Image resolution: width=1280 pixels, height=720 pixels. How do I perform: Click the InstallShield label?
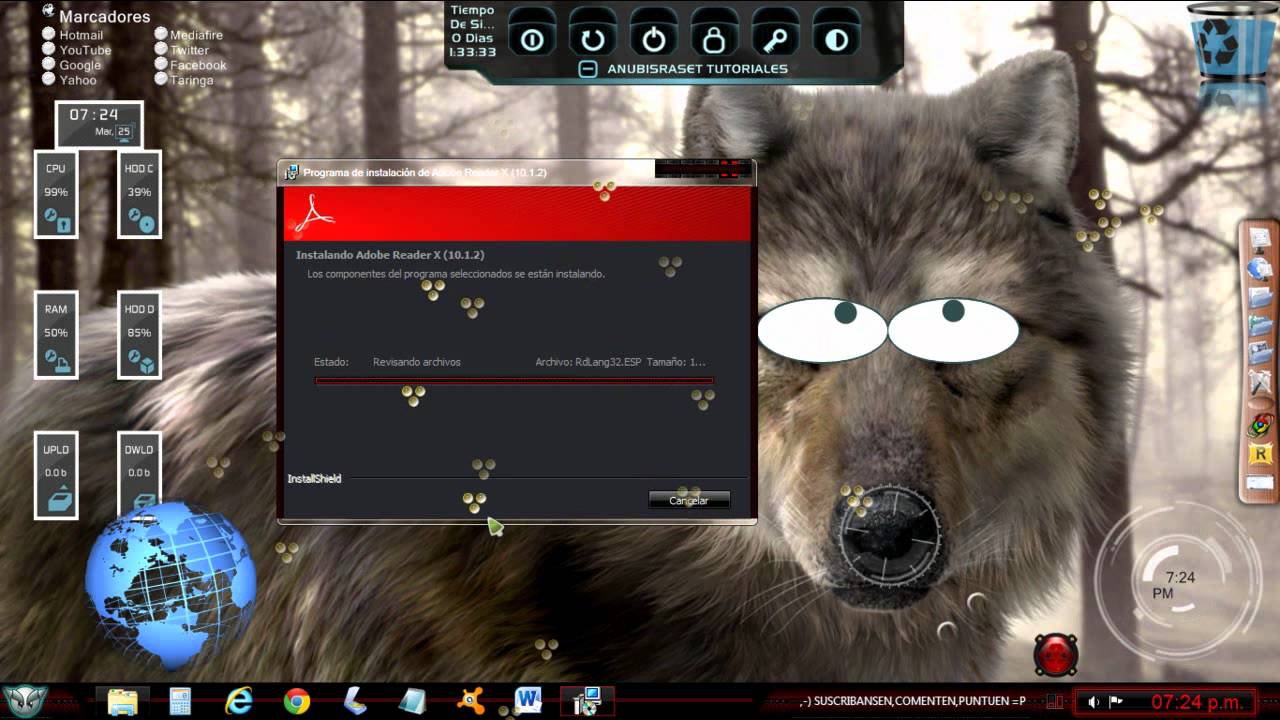314,479
